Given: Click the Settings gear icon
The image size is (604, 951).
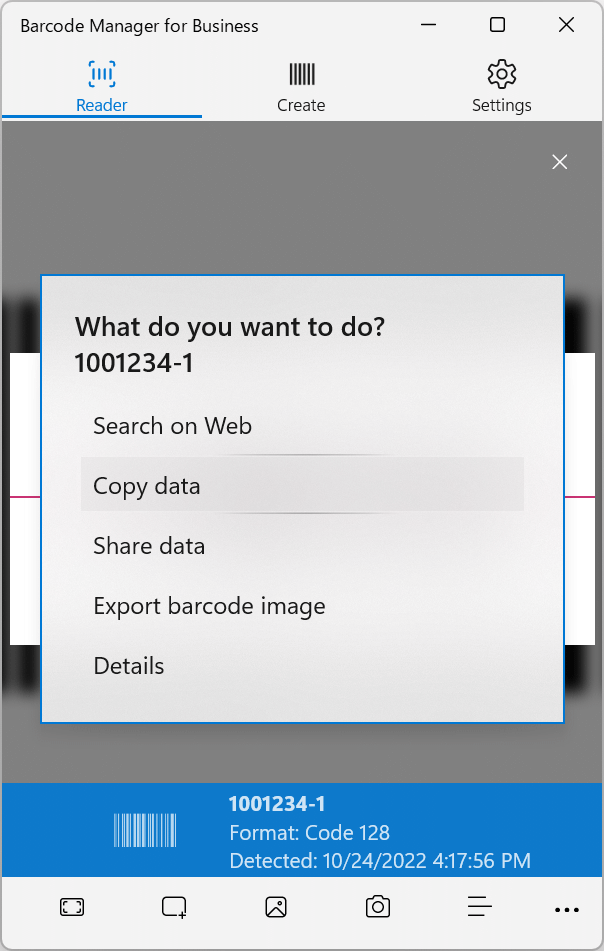Looking at the screenshot, I should (501, 73).
